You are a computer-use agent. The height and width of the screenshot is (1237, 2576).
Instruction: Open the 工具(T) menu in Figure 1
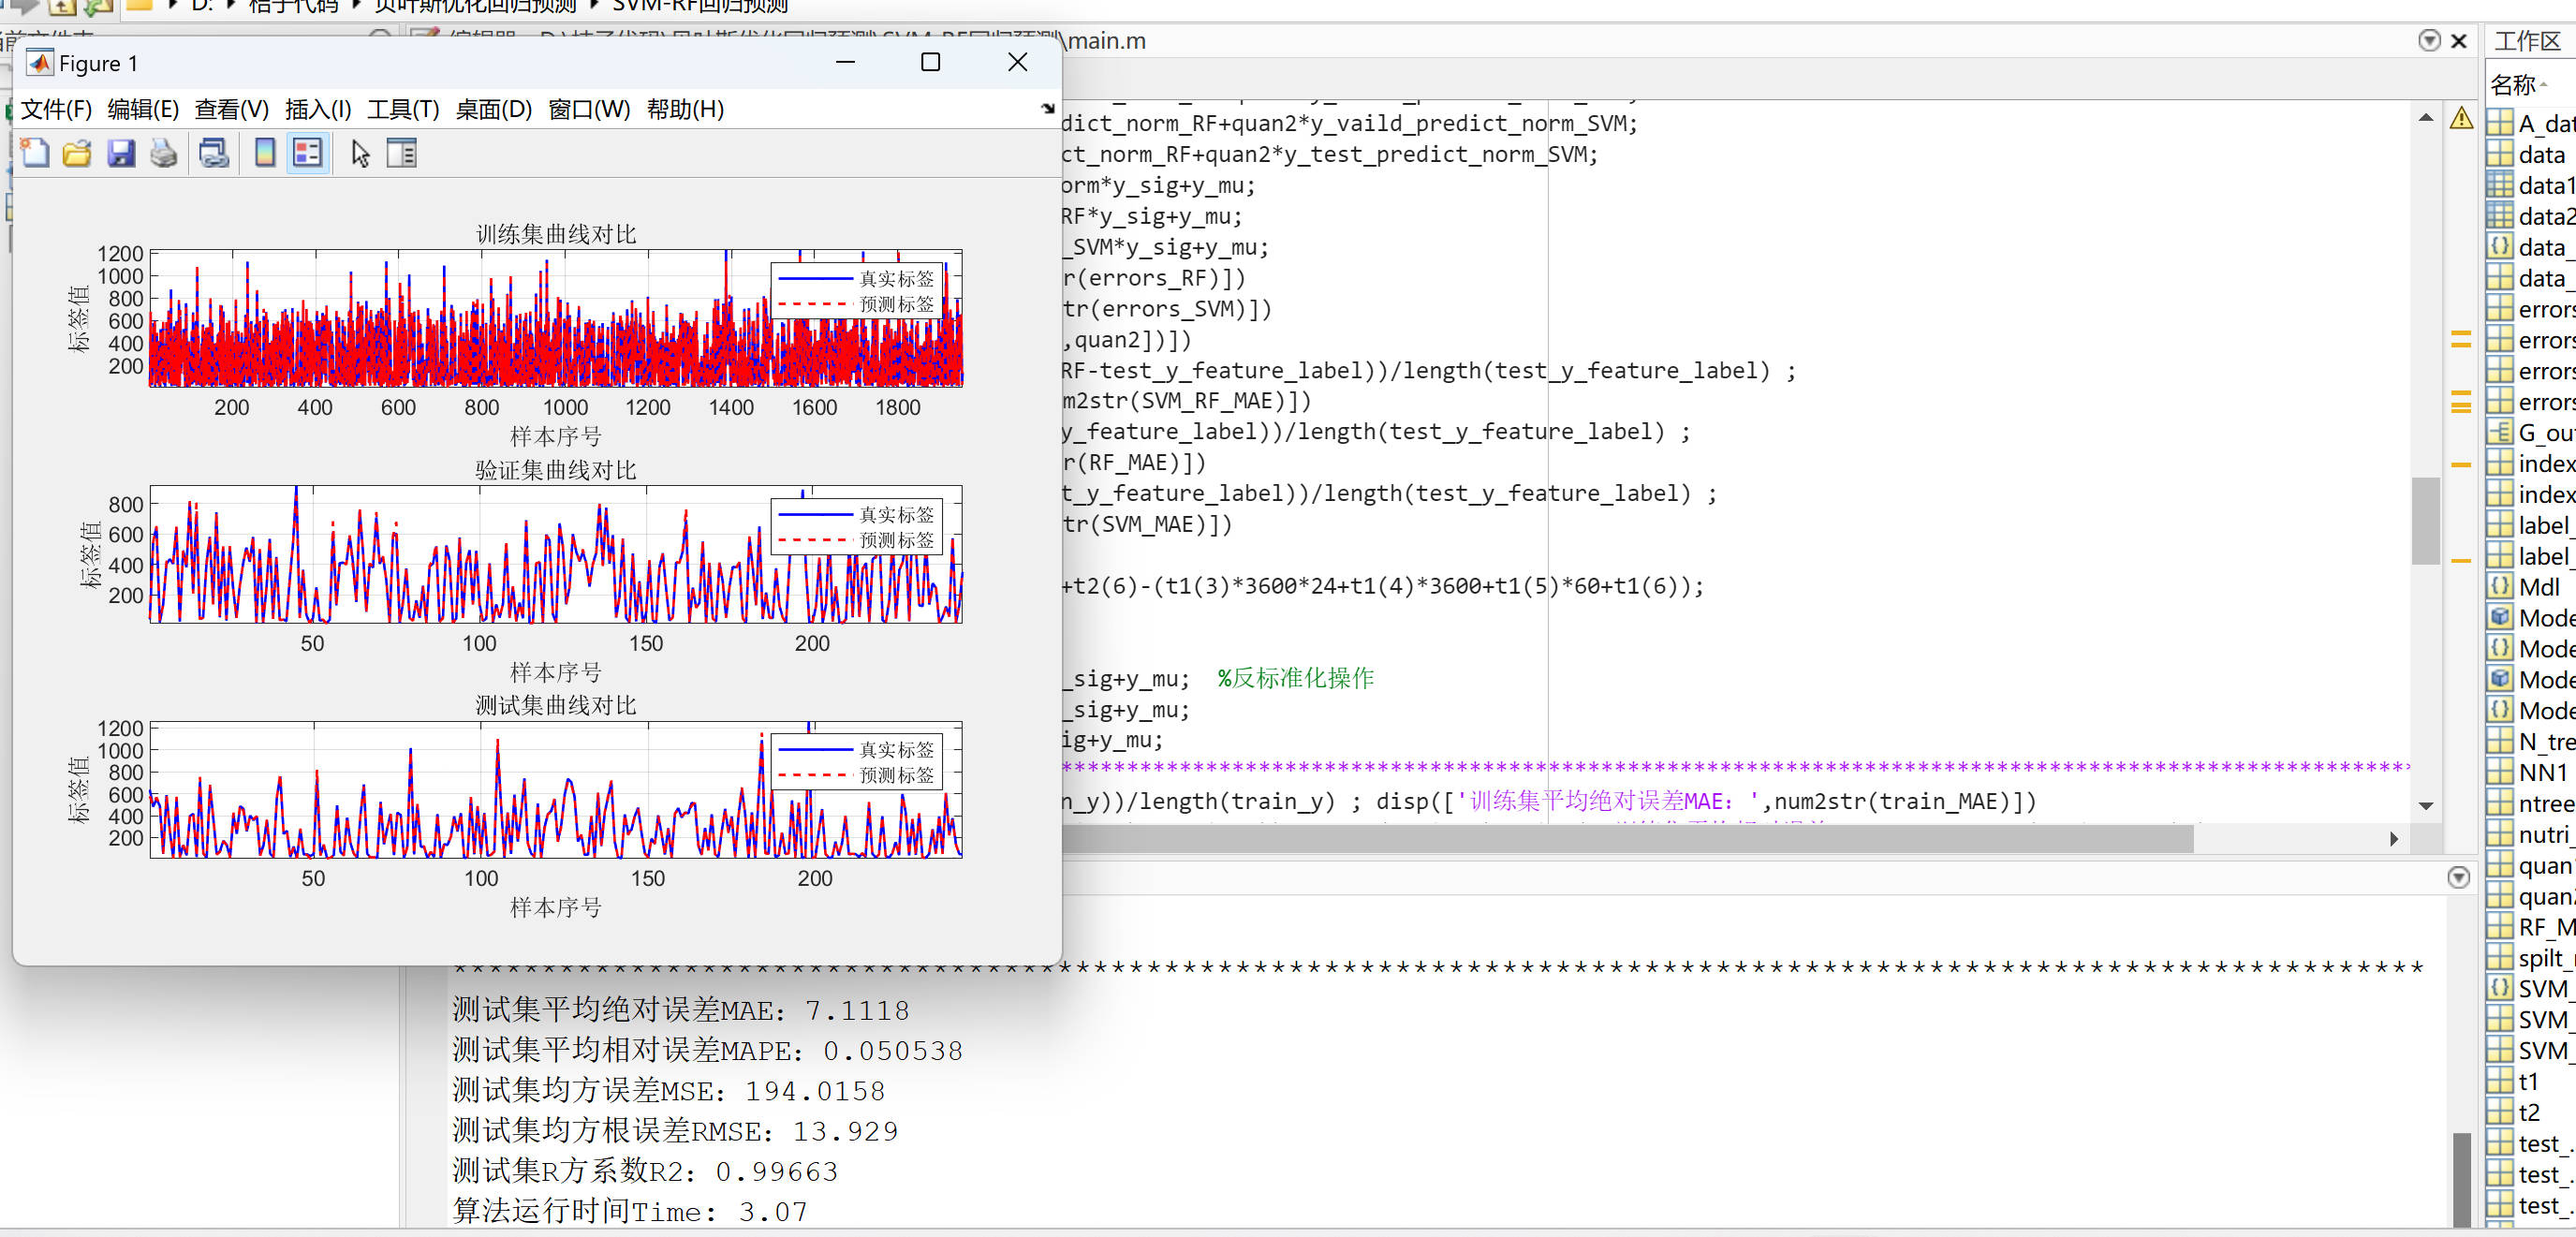pos(403,109)
